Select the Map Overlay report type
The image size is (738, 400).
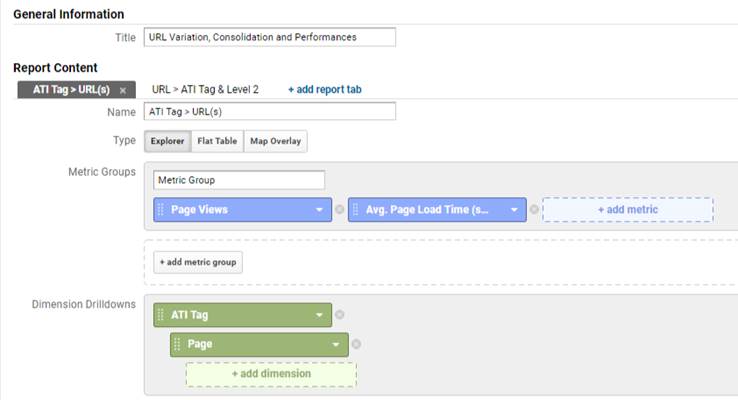[275, 141]
